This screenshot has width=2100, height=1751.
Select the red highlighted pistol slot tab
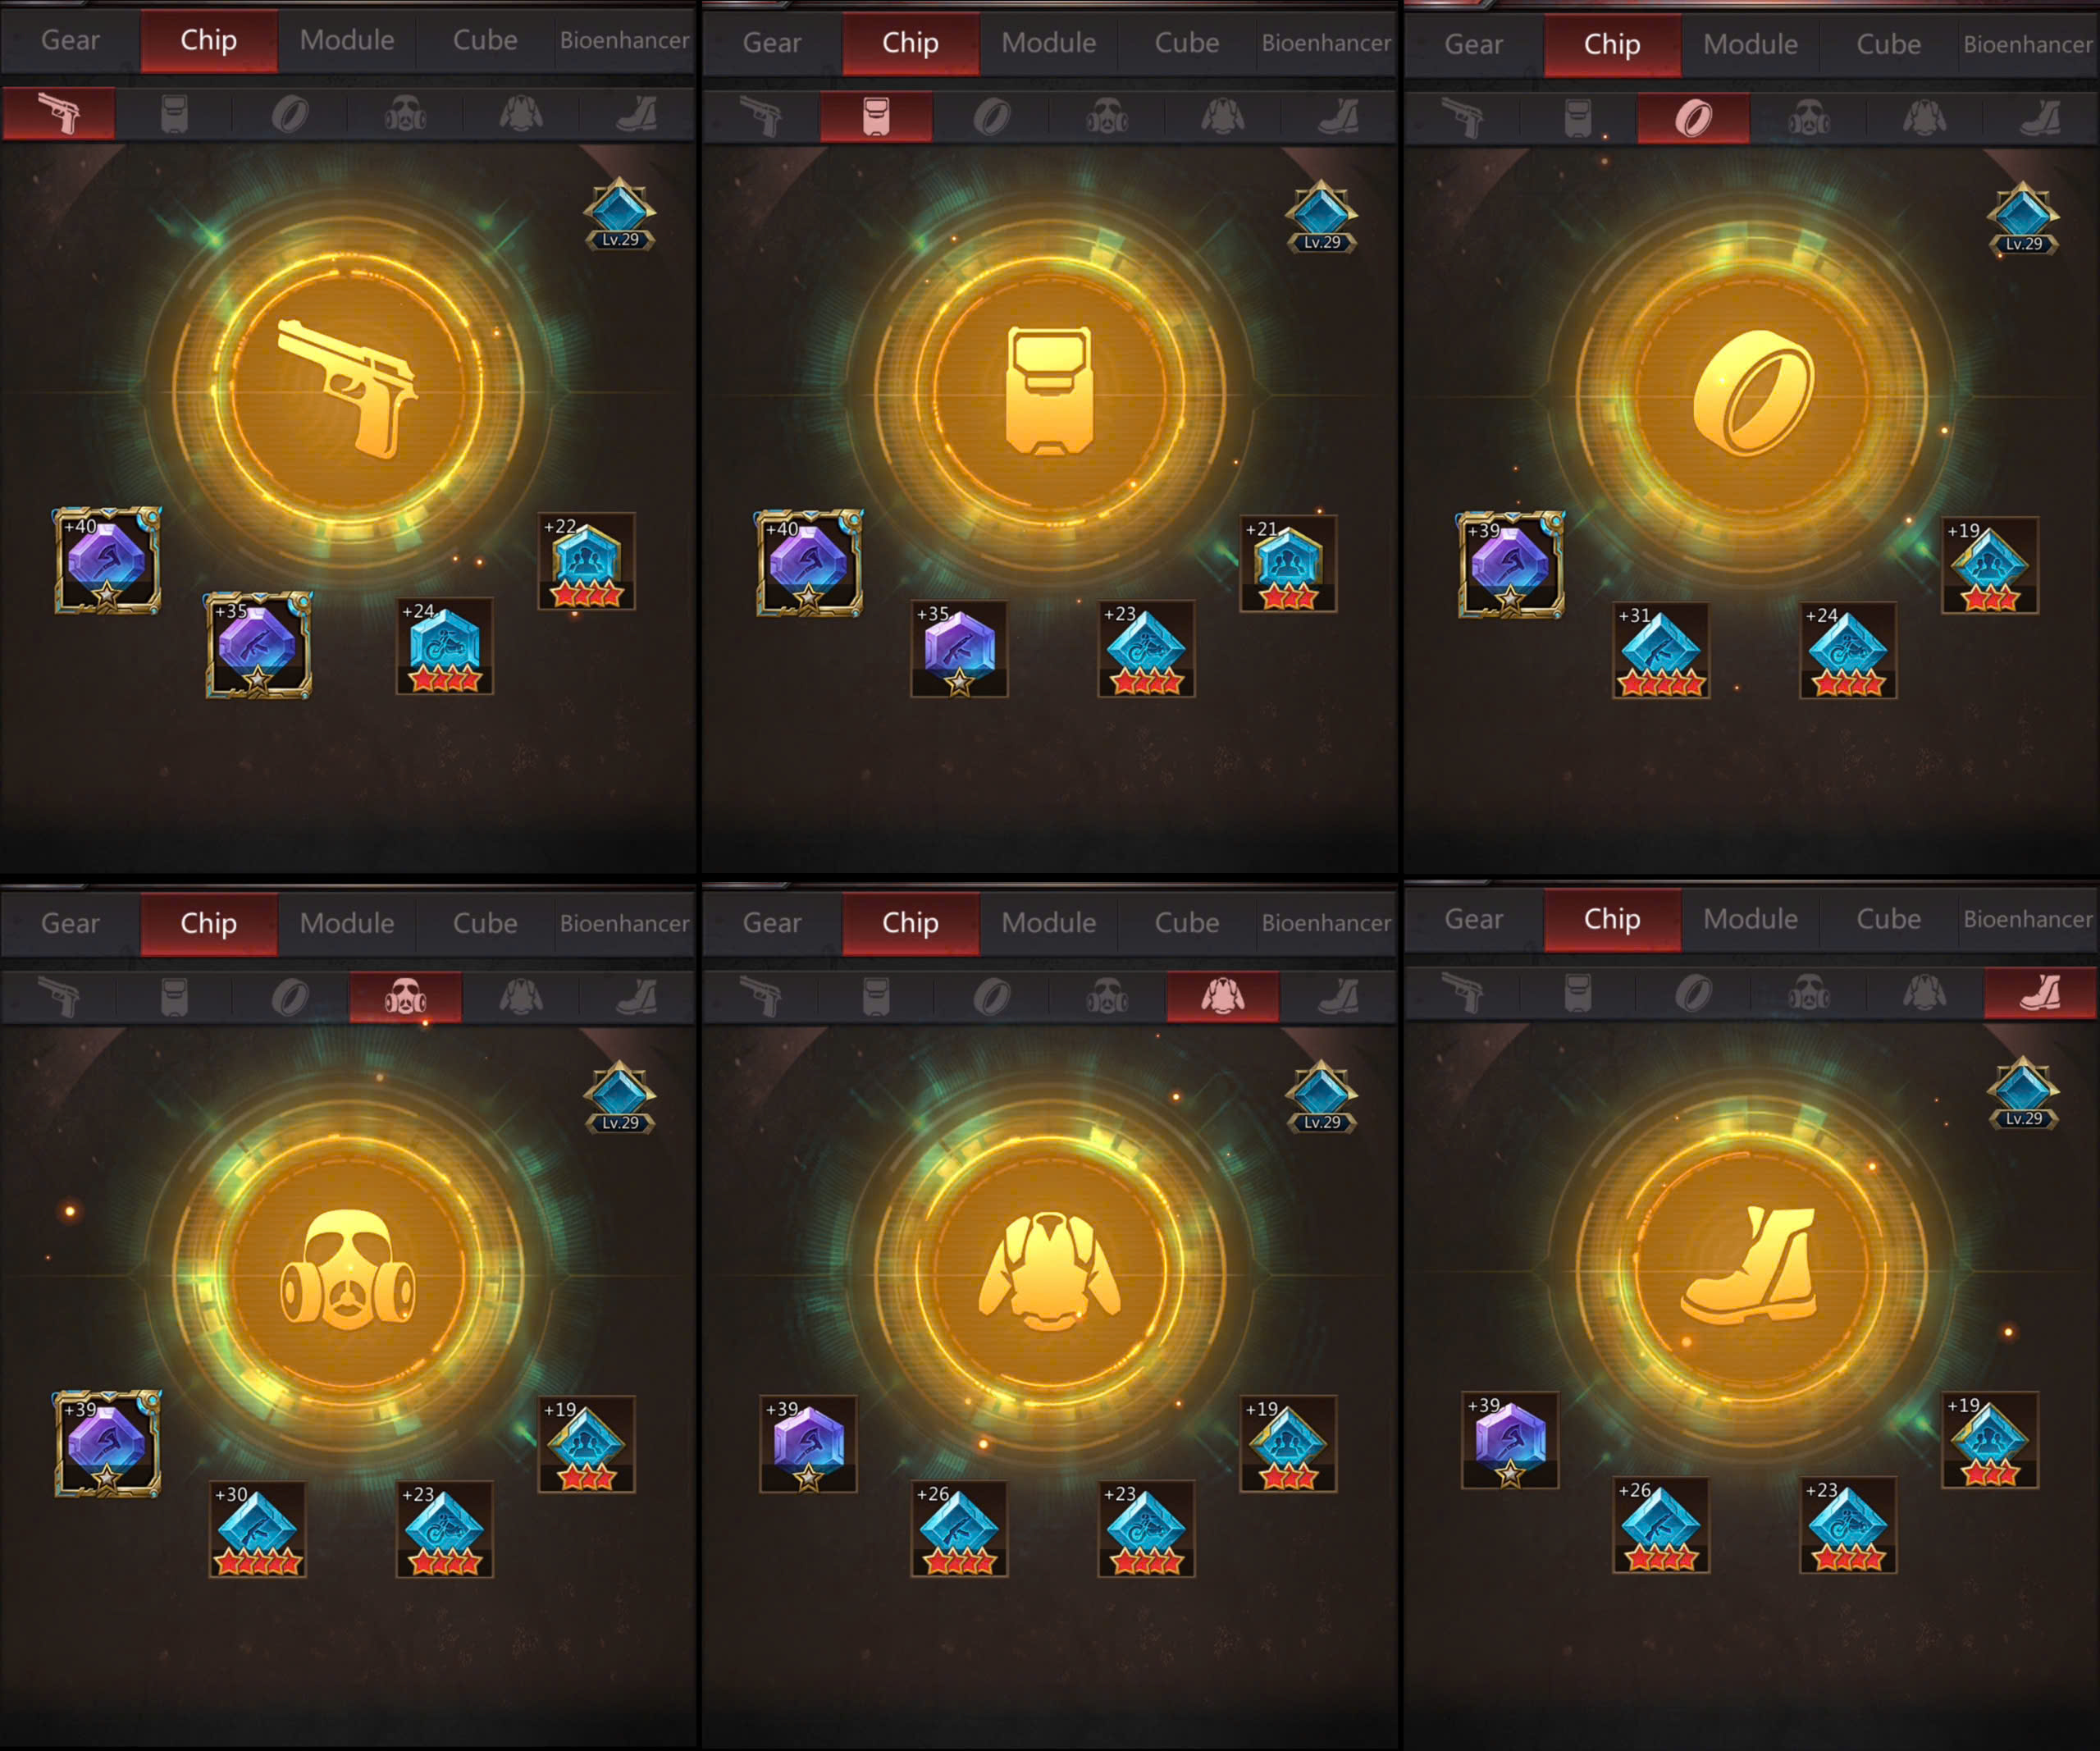tap(58, 113)
